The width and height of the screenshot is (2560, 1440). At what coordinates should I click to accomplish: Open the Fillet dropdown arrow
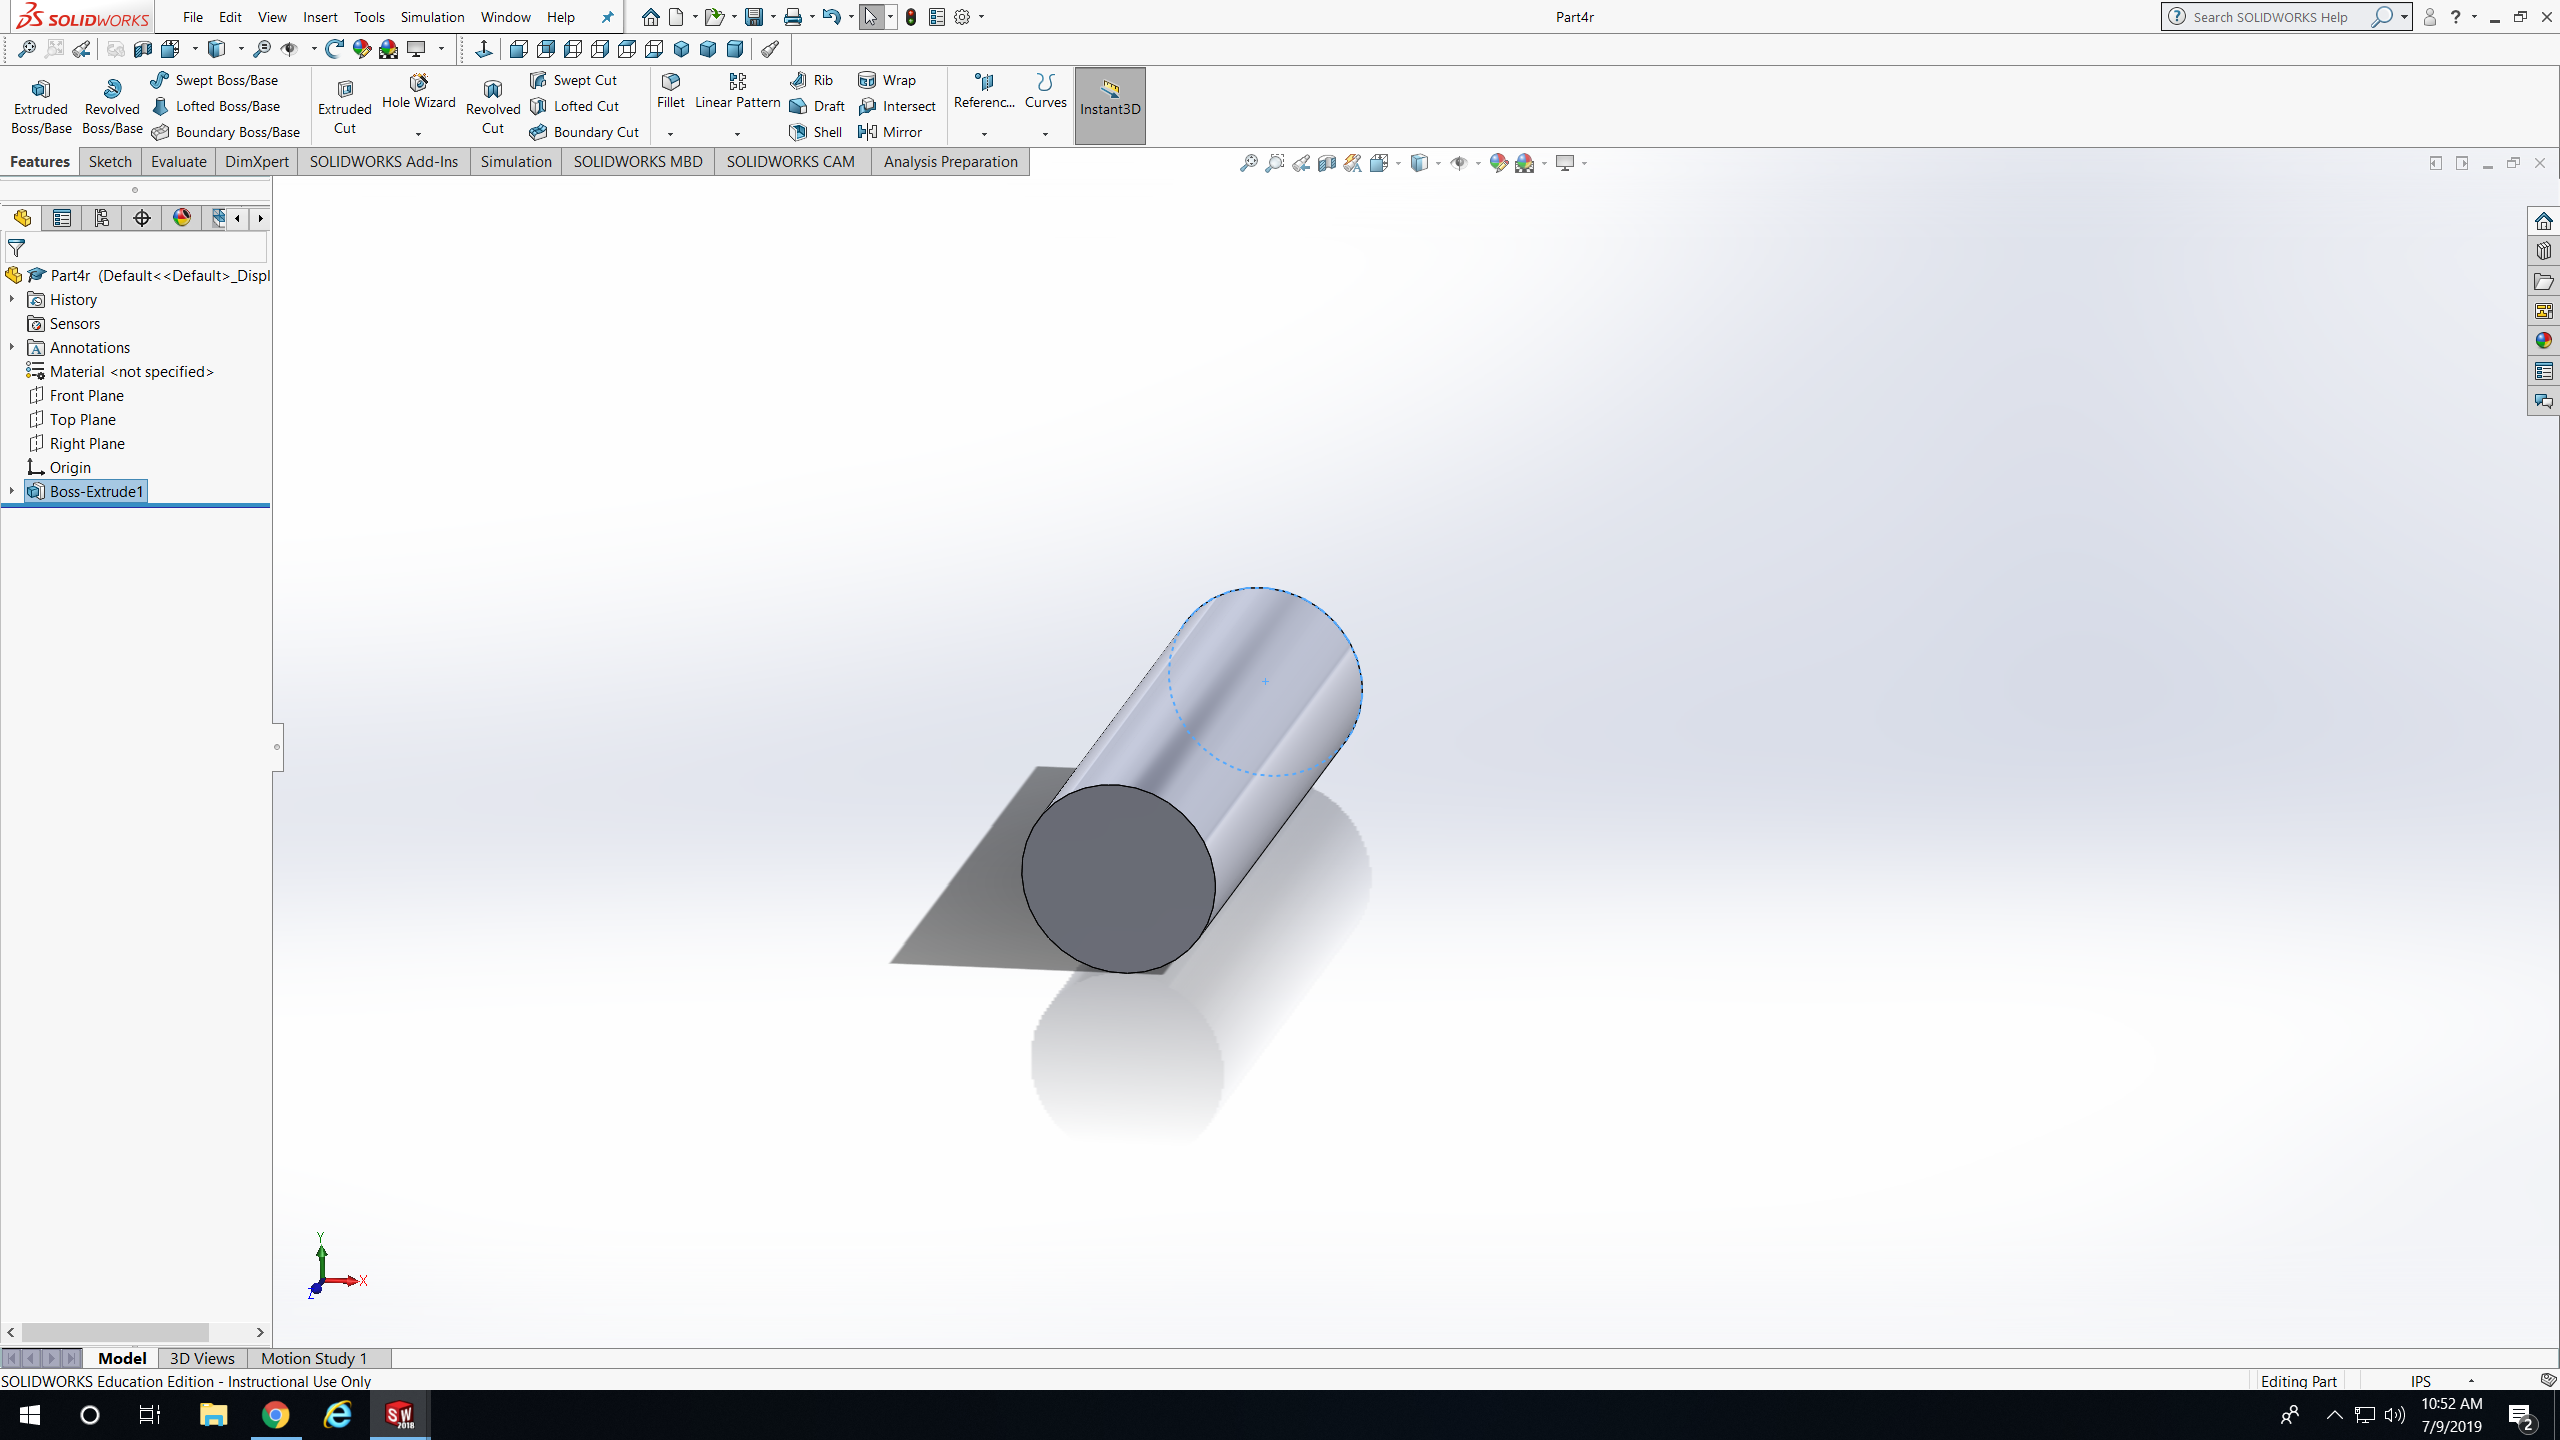(670, 134)
